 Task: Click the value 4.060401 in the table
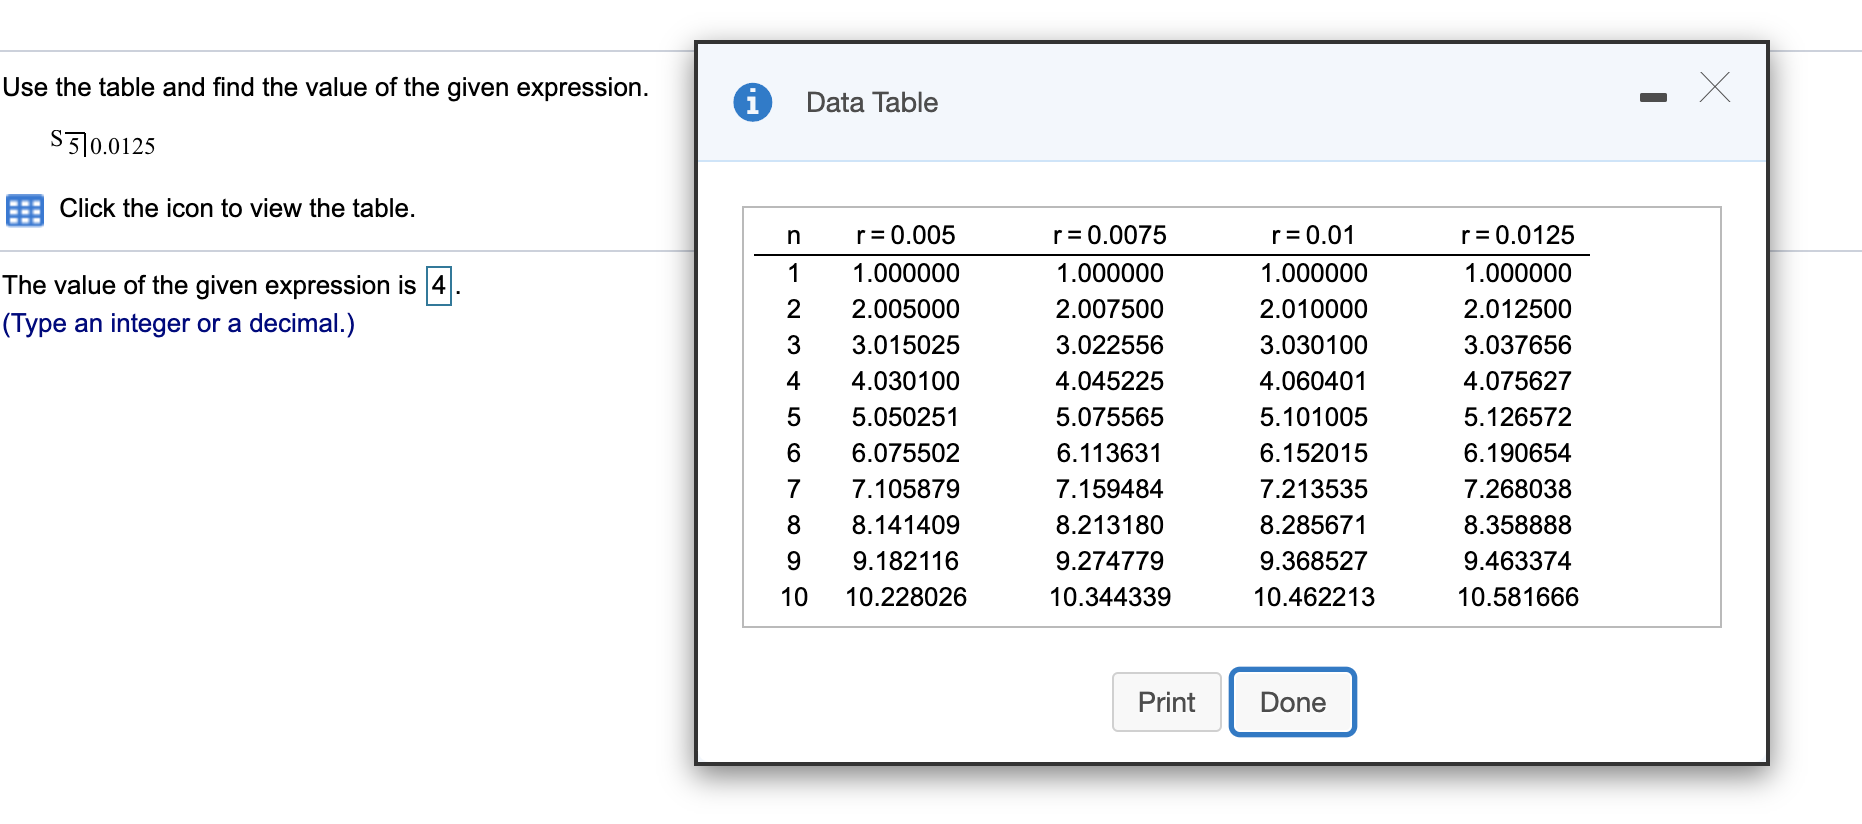[x=1313, y=381]
